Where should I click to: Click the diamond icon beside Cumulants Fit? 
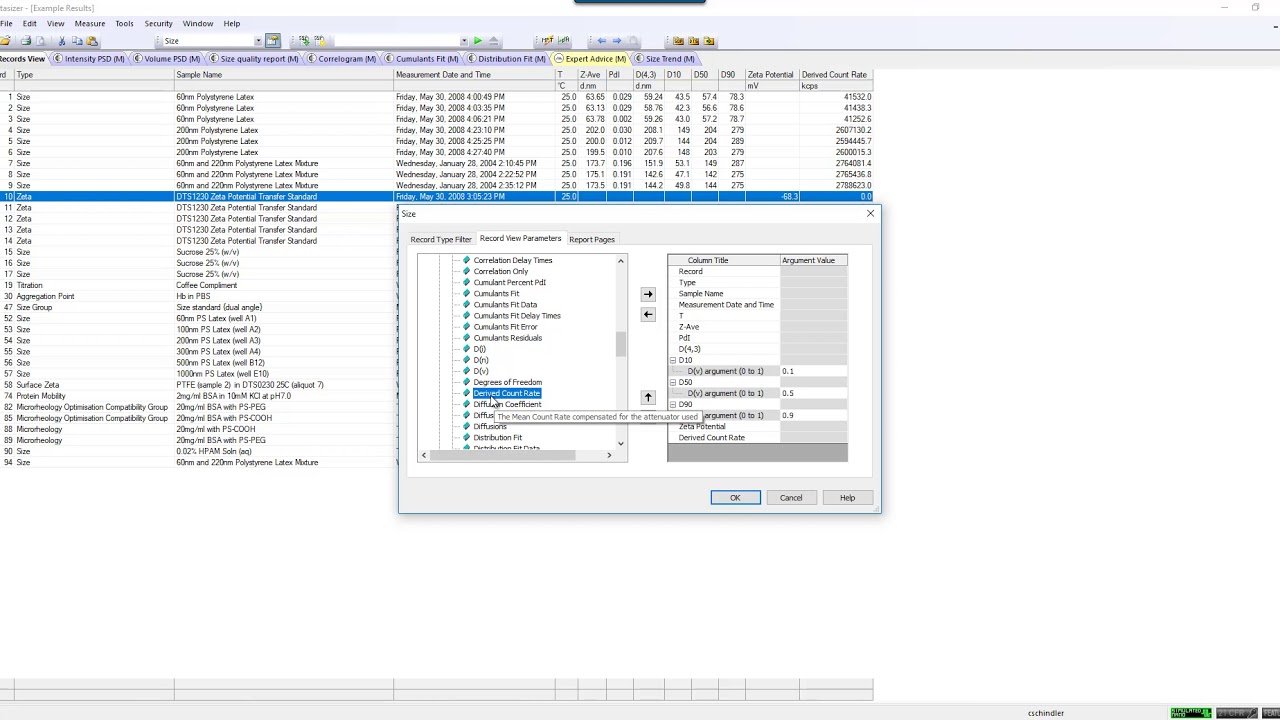(x=466, y=293)
